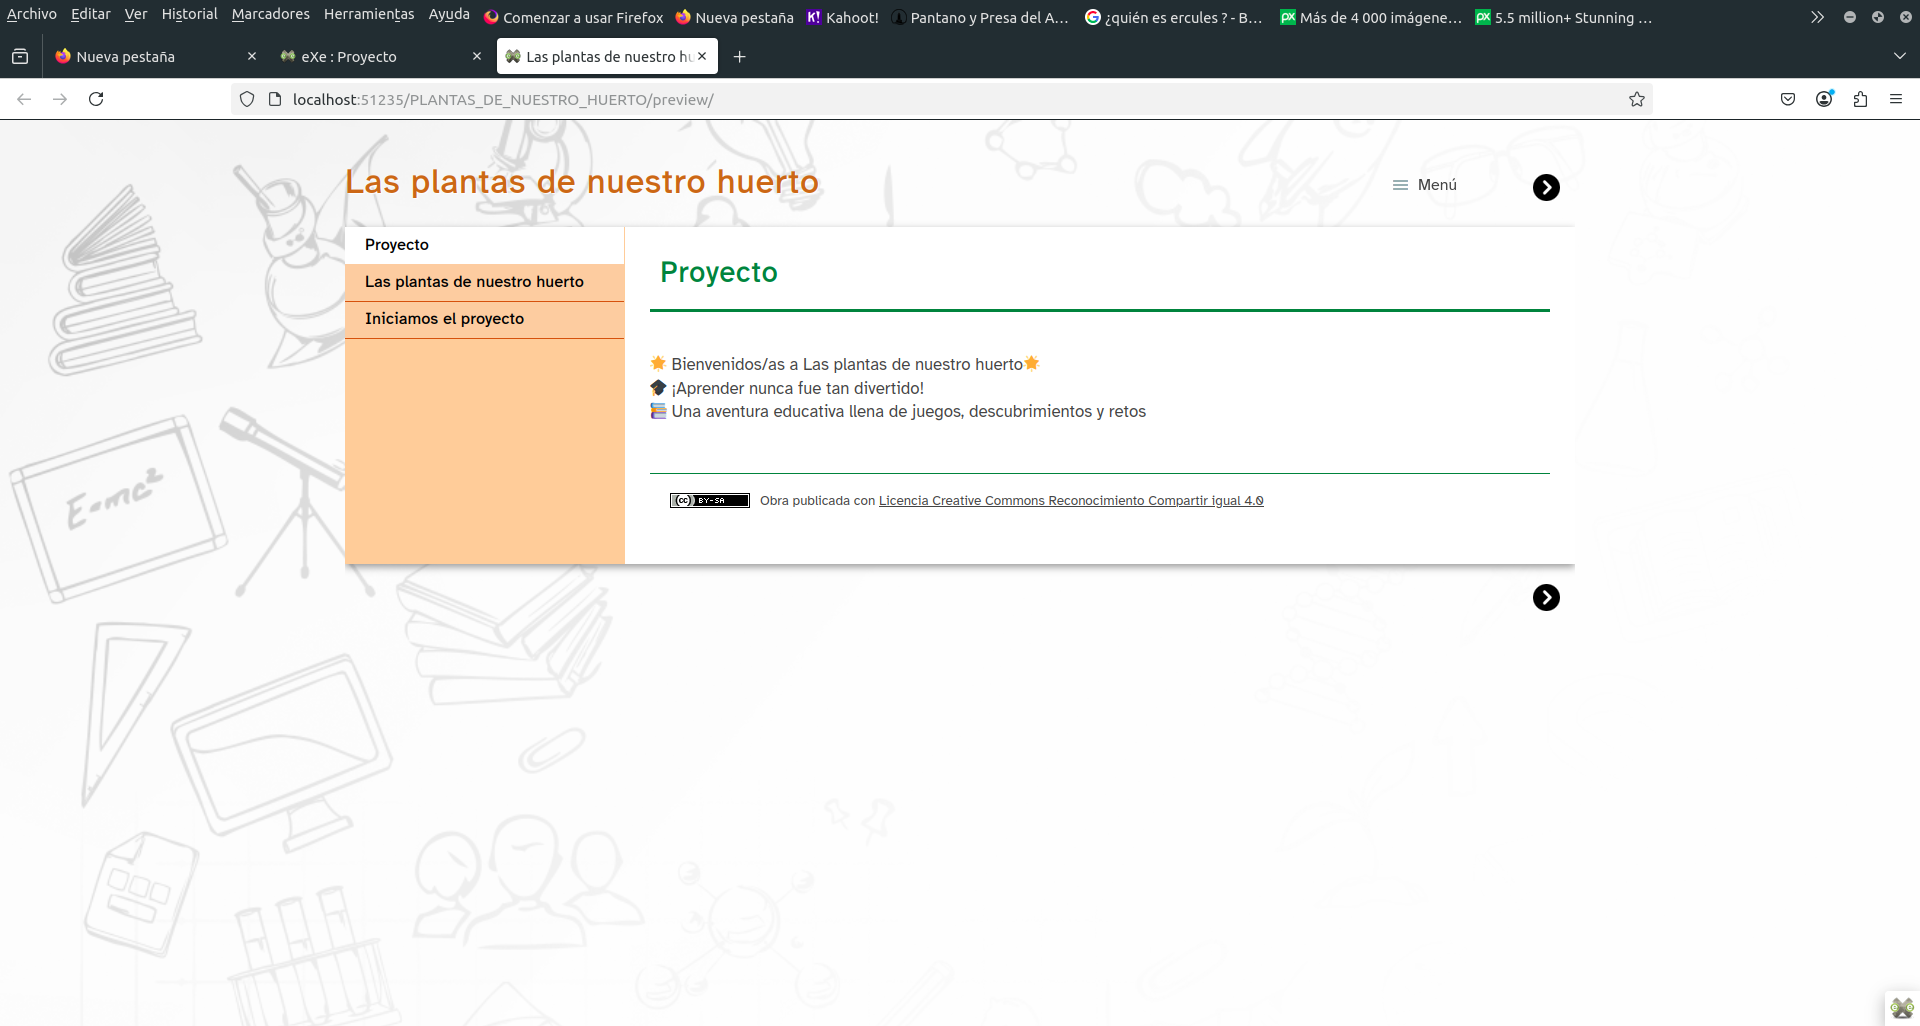
Task: Open the Herramientas menu
Action: [x=369, y=14]
